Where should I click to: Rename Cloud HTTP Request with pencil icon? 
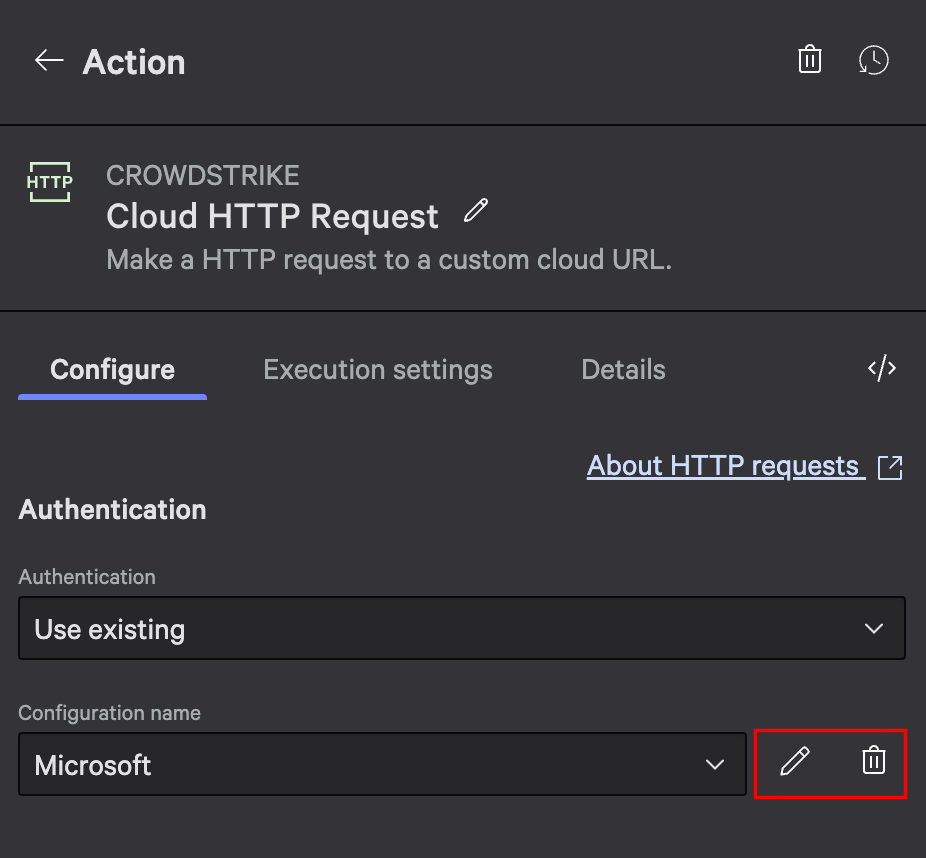[476, 210]
